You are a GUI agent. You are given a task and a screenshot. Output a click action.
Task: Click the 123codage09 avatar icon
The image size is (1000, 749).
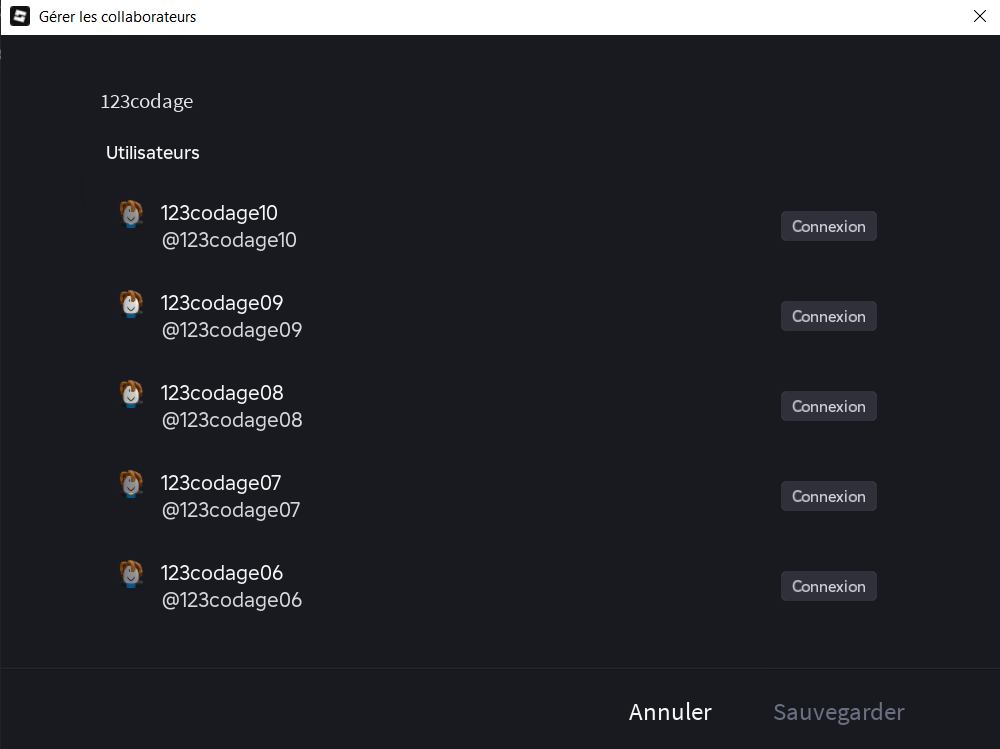pos(131,305)
